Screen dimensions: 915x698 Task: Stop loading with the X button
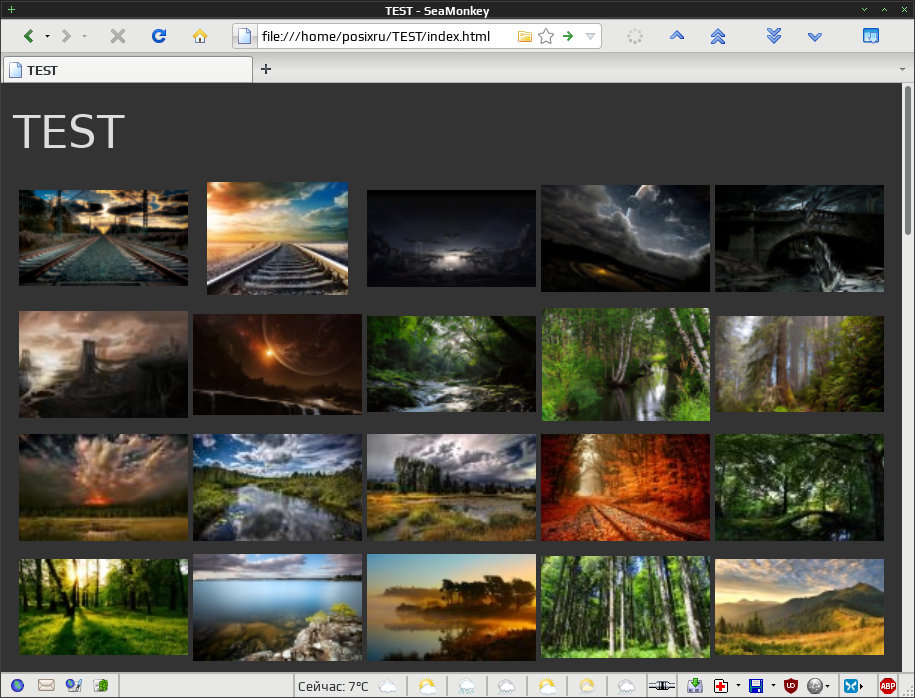[x=118, y=36]
